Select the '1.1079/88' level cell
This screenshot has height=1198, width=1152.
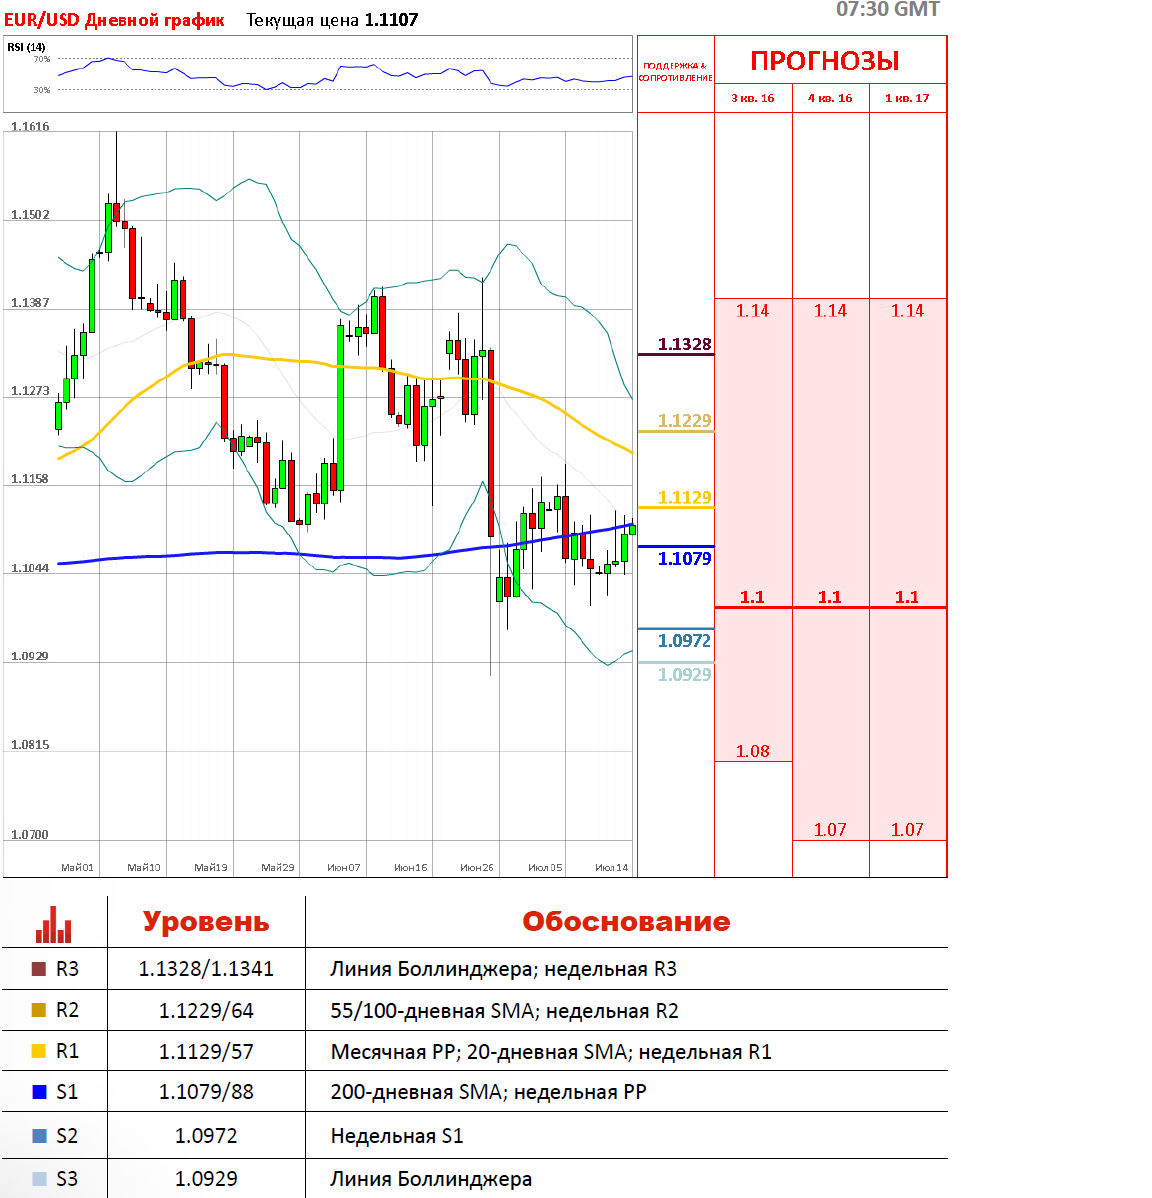pos(206,1092)
